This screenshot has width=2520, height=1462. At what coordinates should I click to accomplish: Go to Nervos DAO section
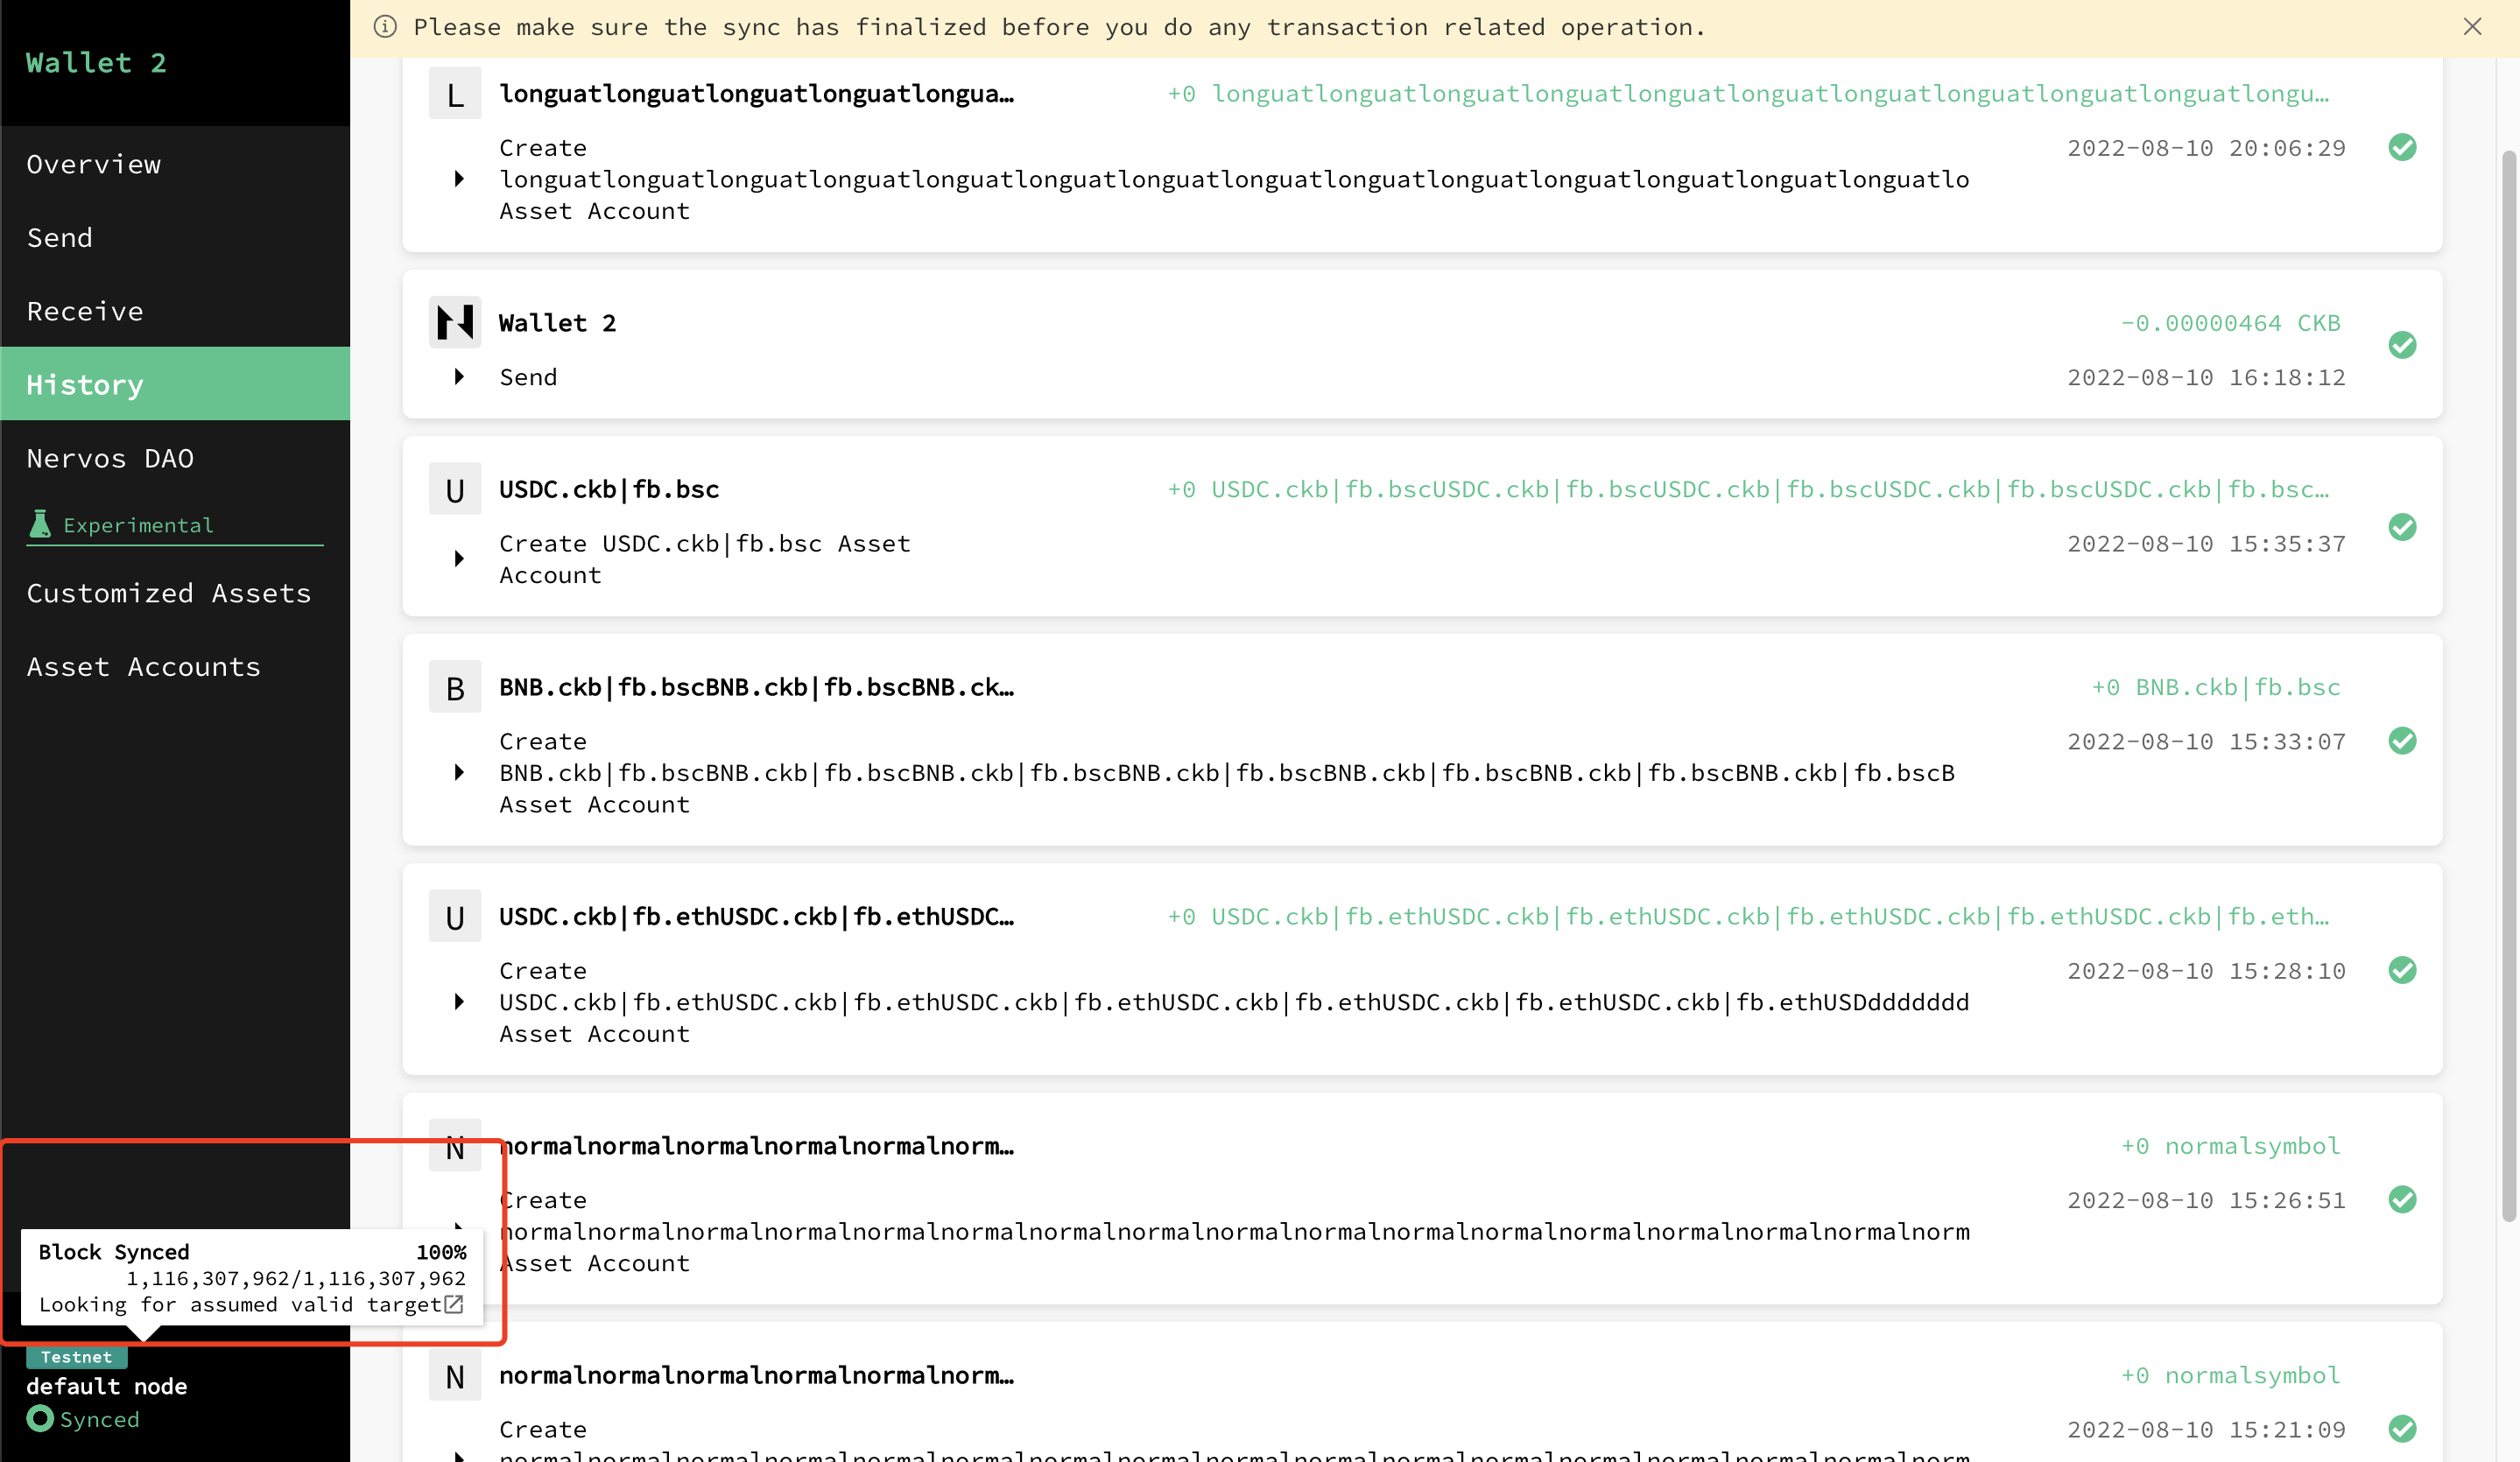coord(110,458)
